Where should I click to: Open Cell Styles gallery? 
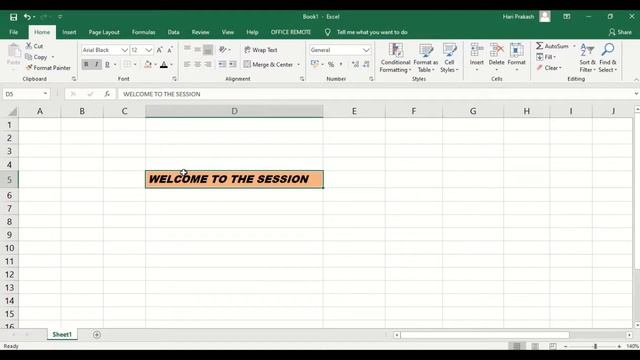(x=449, y=58)
